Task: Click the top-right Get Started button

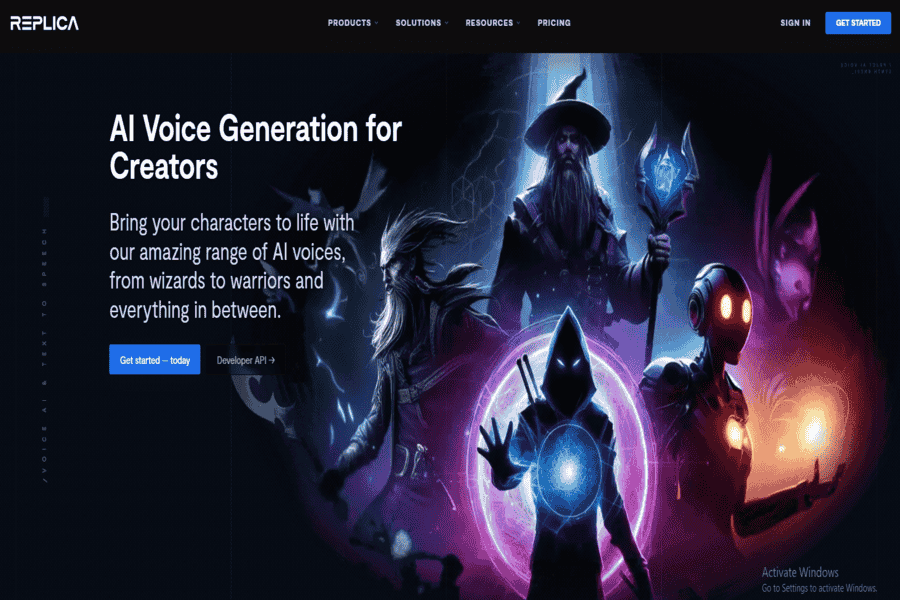Action: [858, 23]
